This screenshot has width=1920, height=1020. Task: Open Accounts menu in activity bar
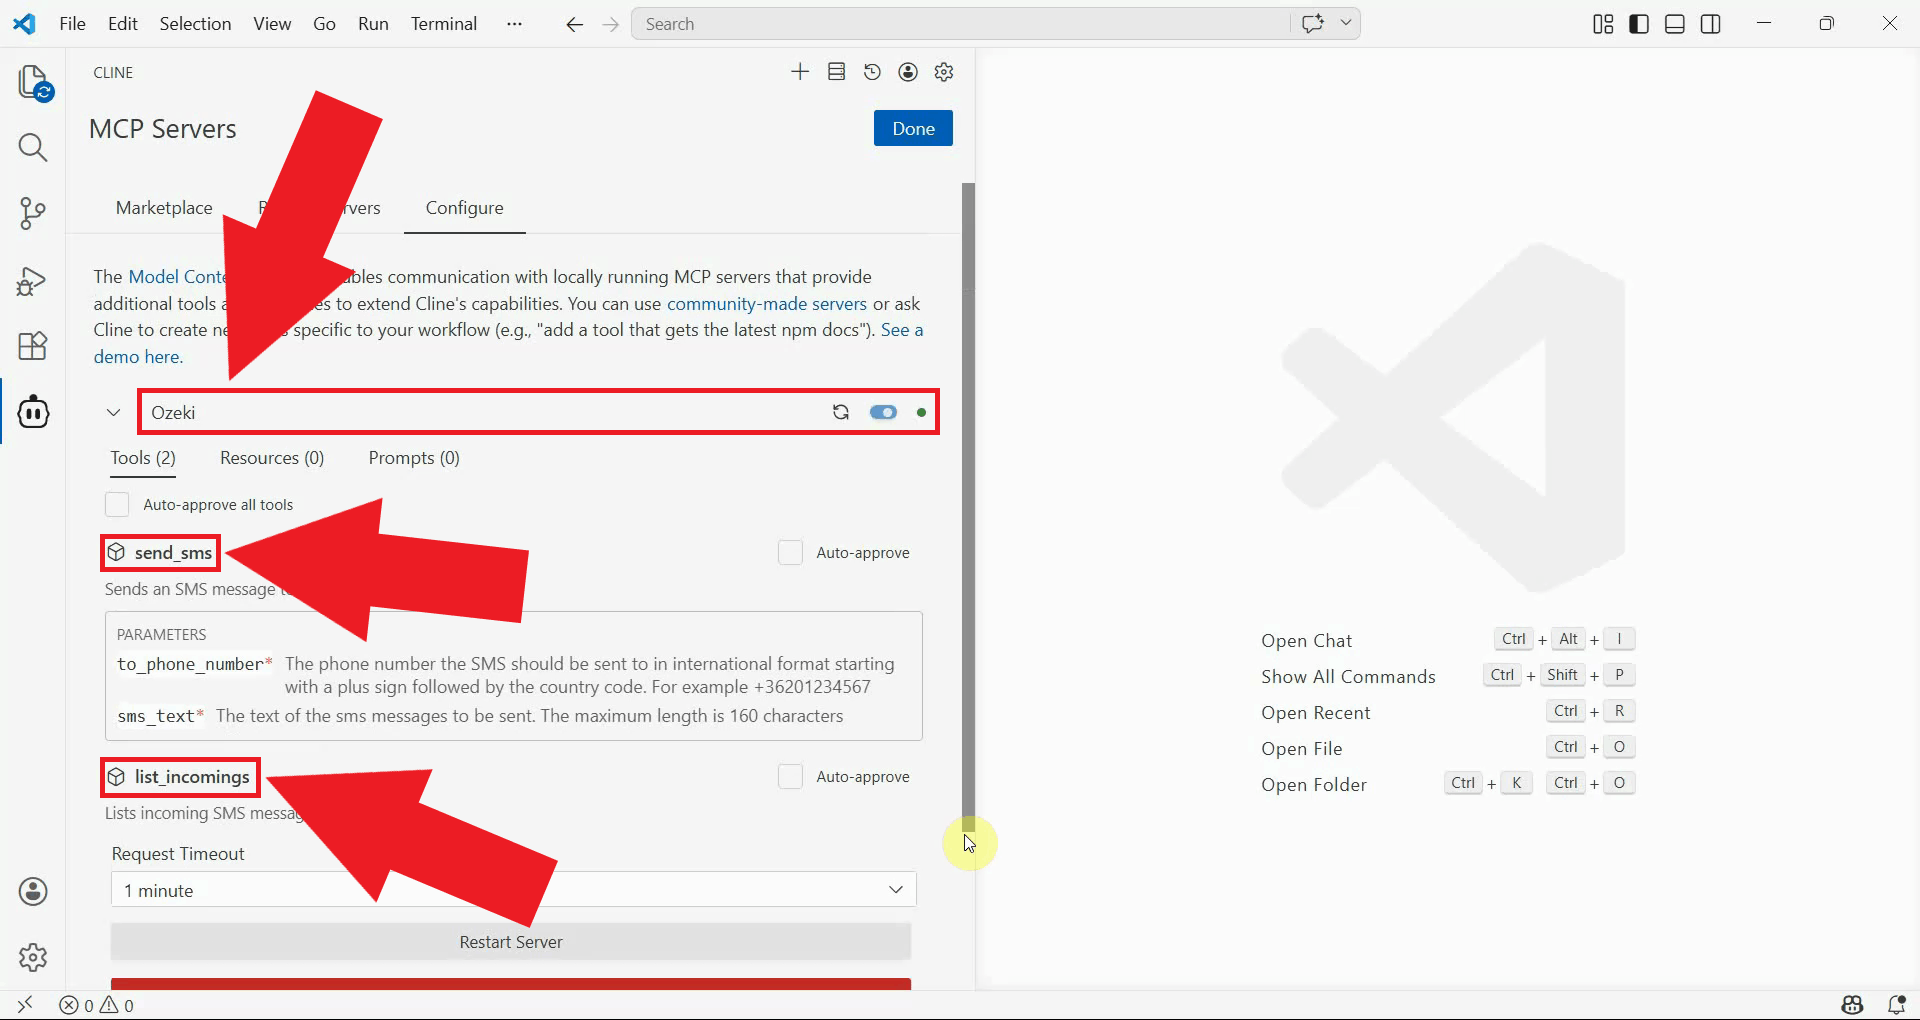pyautogui.click(x=33, y=892)
